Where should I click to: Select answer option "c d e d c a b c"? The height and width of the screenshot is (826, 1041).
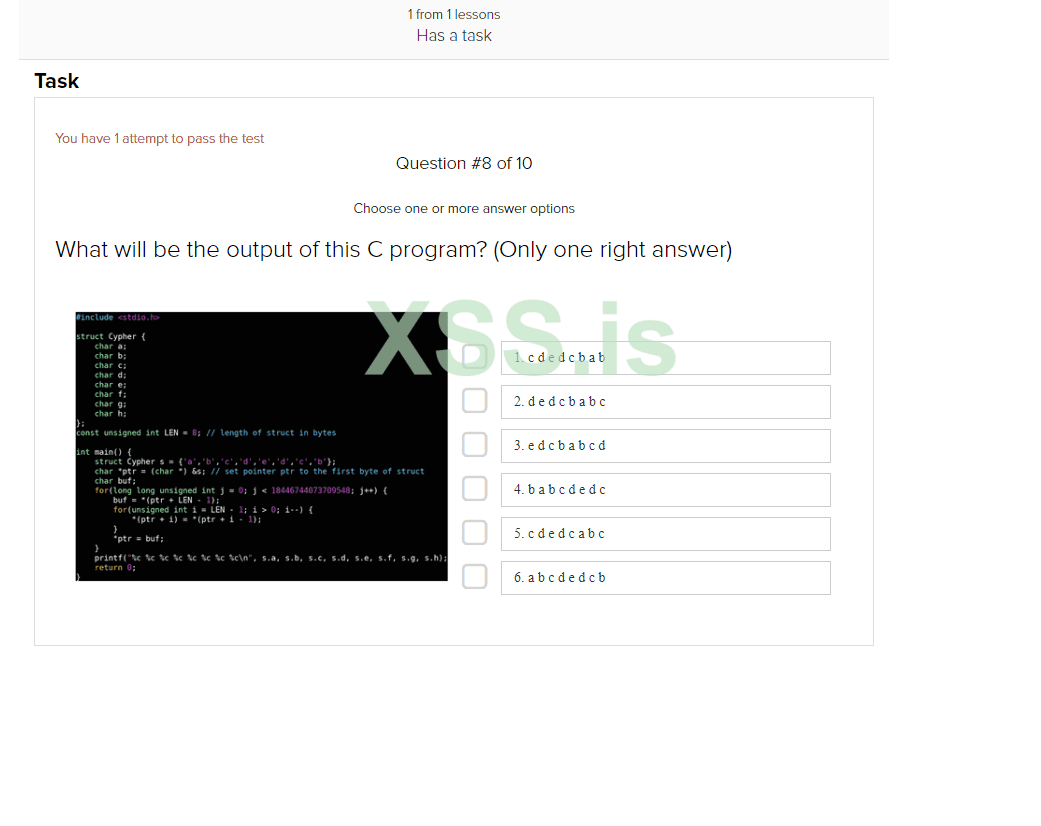click(665, 533)
